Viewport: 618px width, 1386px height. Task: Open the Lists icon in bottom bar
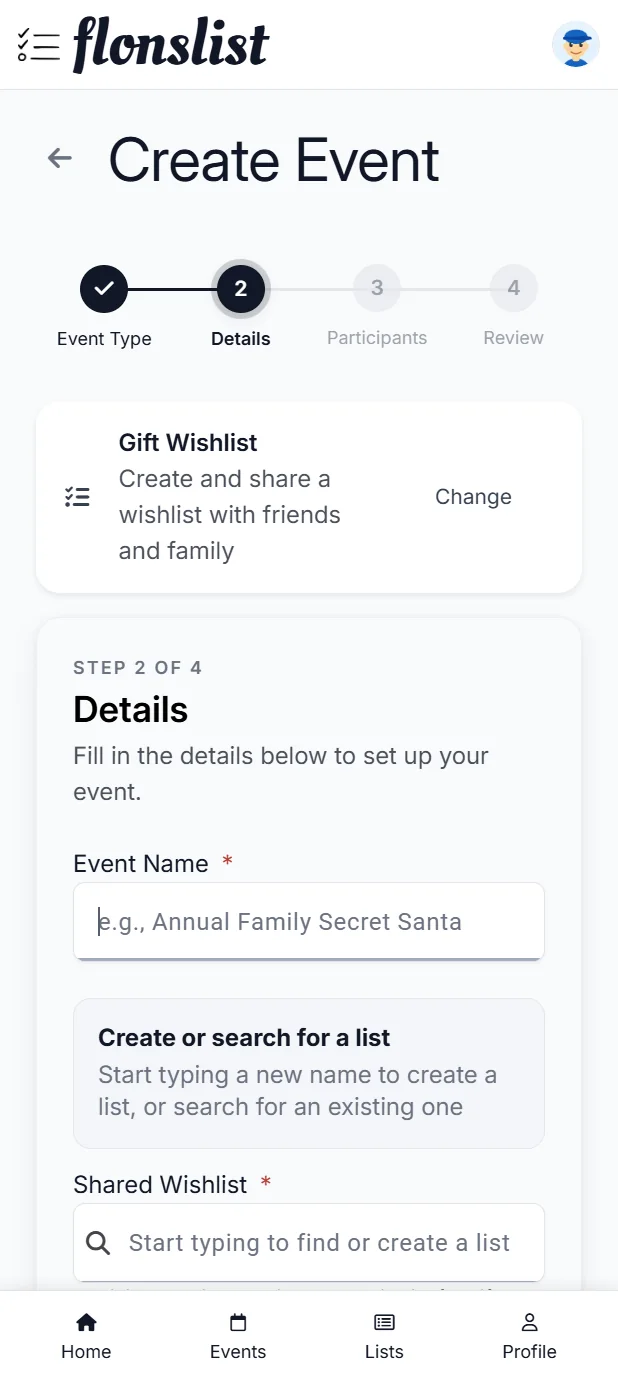pyautogui.click(x=384, y=1323)
